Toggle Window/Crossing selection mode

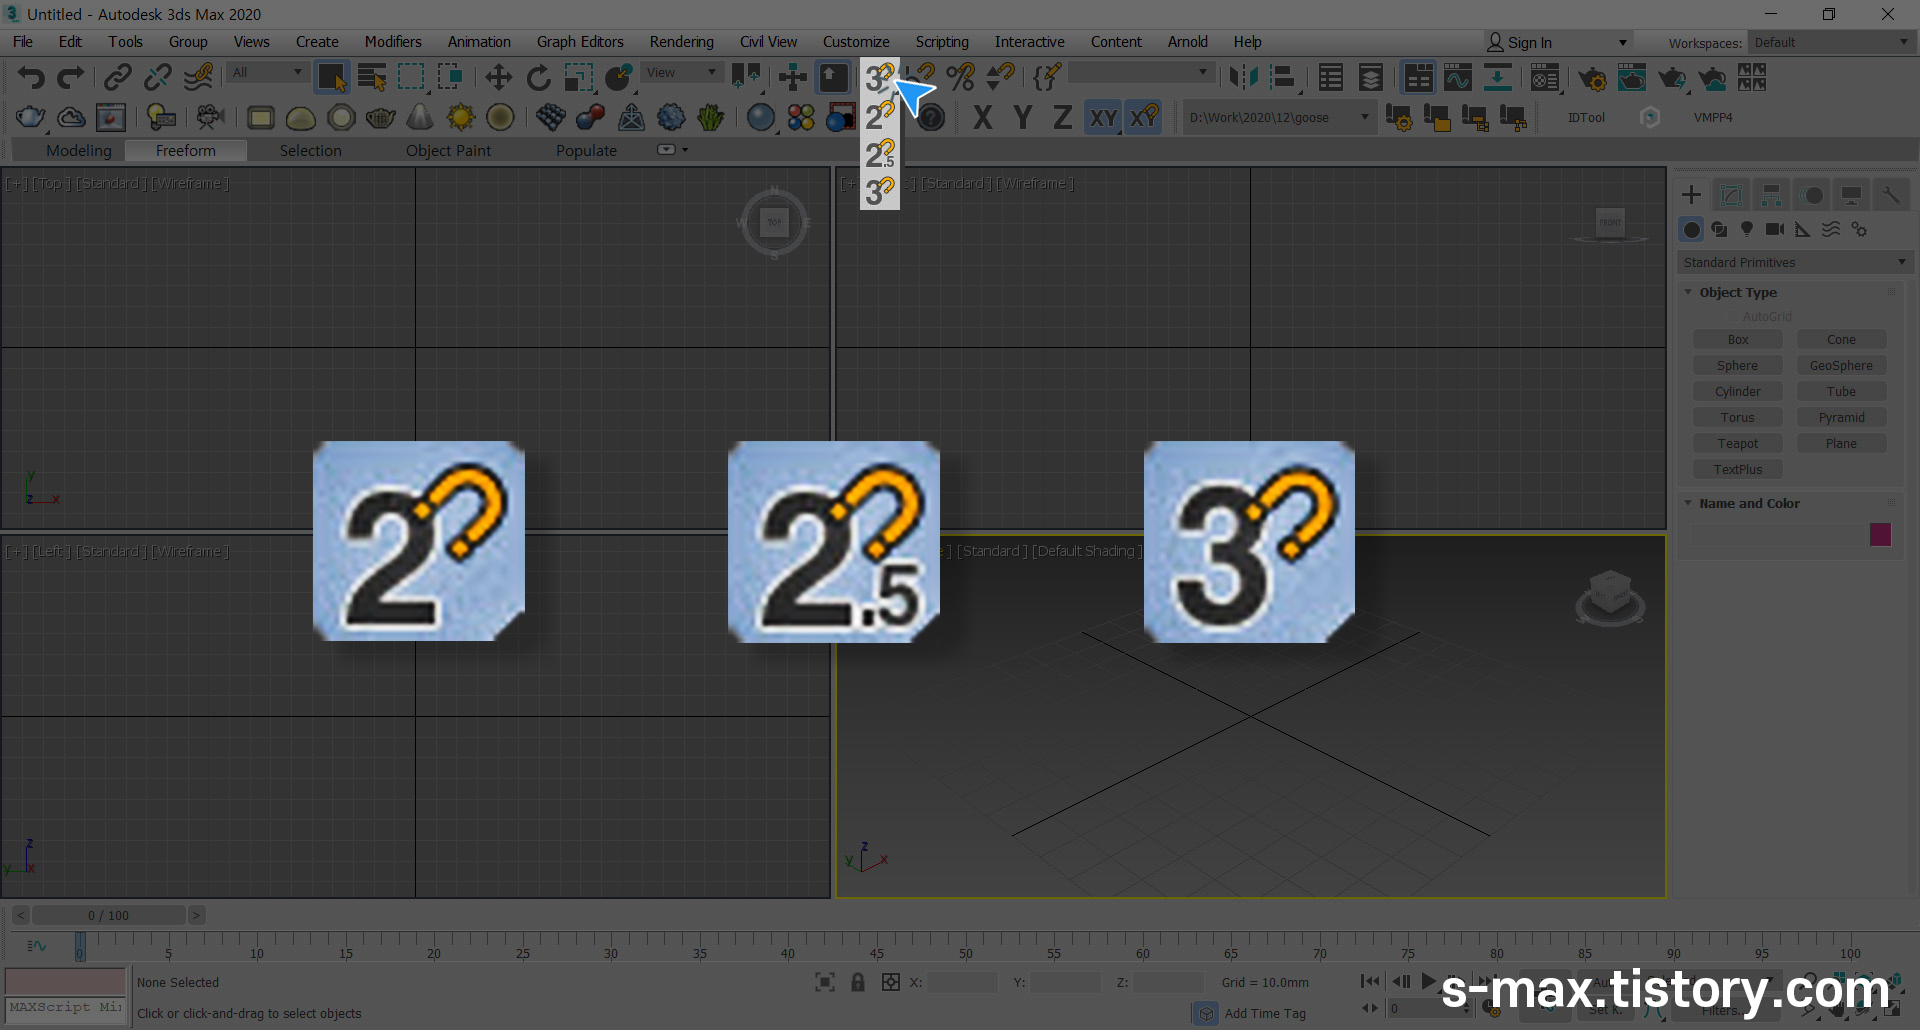click(450, 77)
